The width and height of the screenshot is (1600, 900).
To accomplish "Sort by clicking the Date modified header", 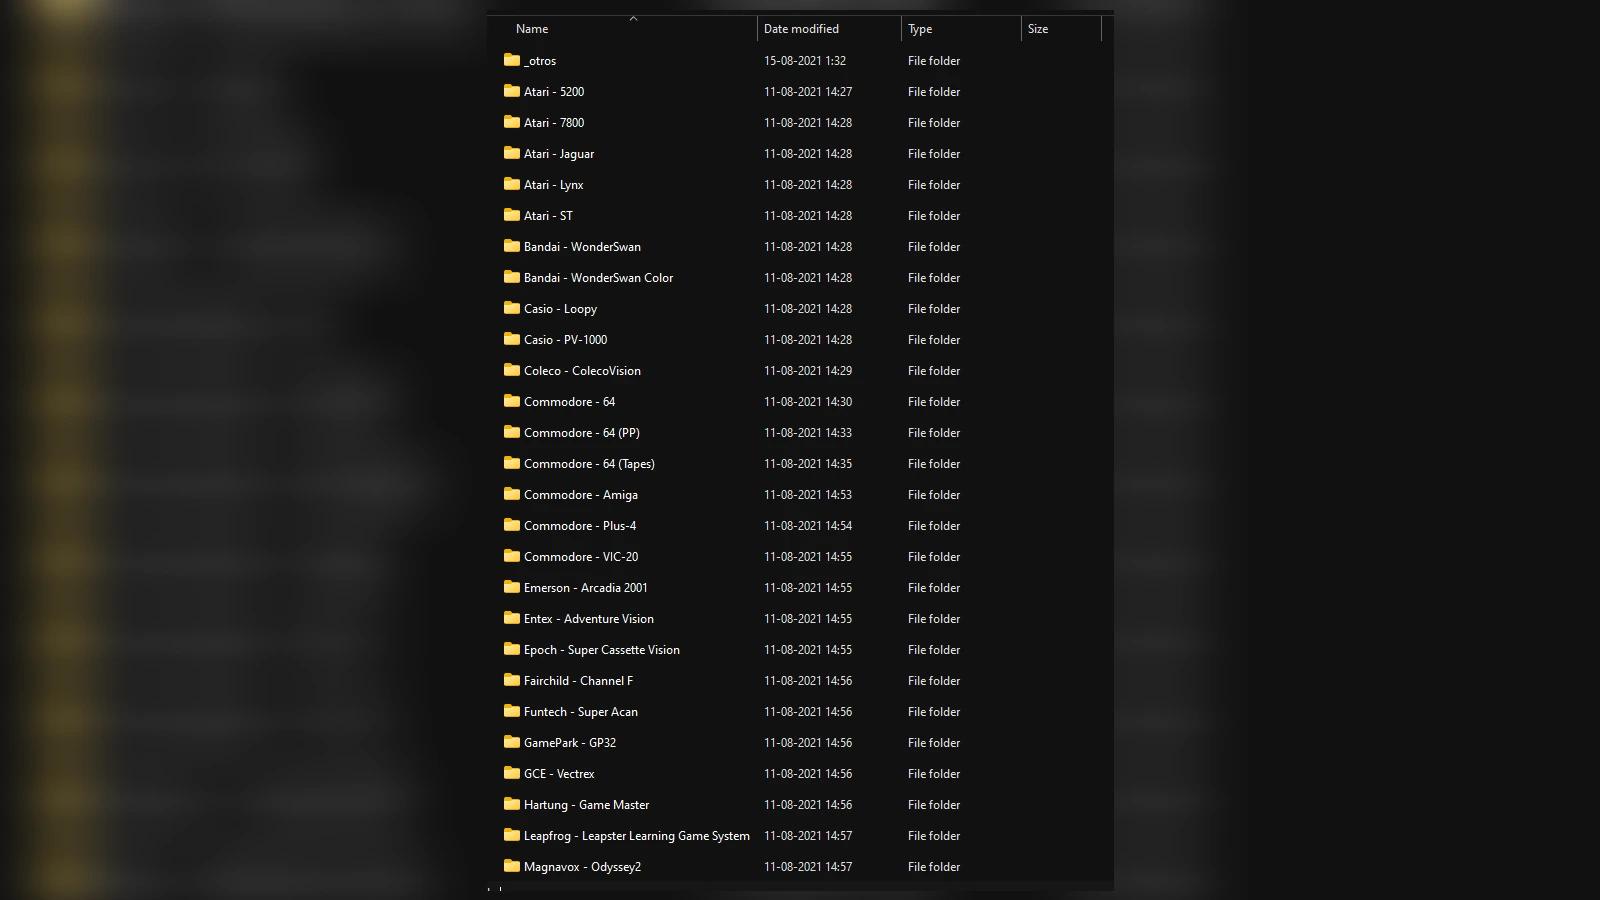I will [802, 28].
